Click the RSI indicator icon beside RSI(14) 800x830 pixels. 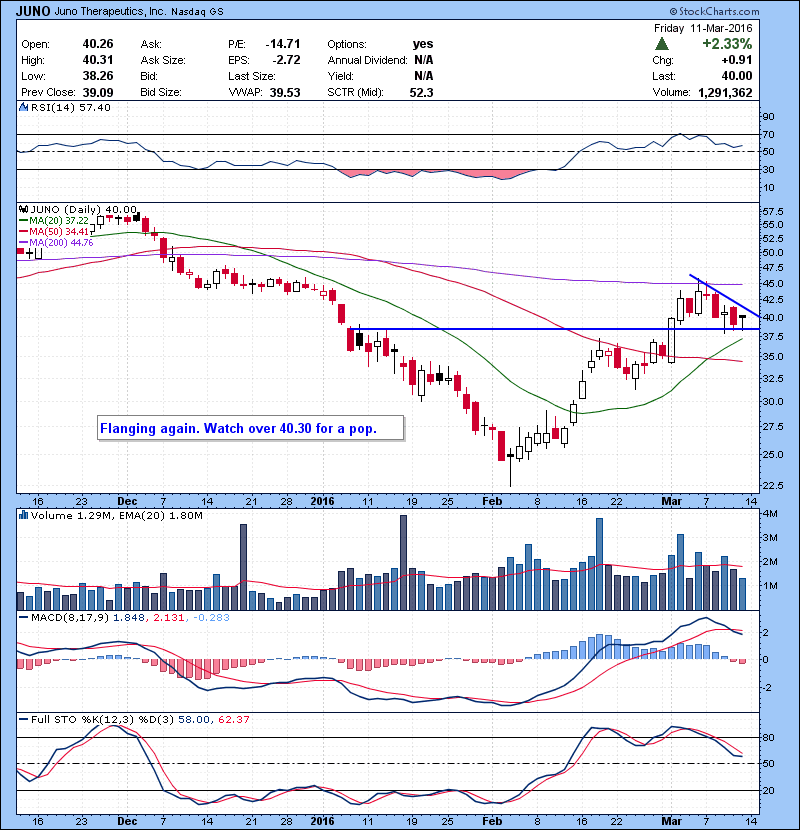23,107
